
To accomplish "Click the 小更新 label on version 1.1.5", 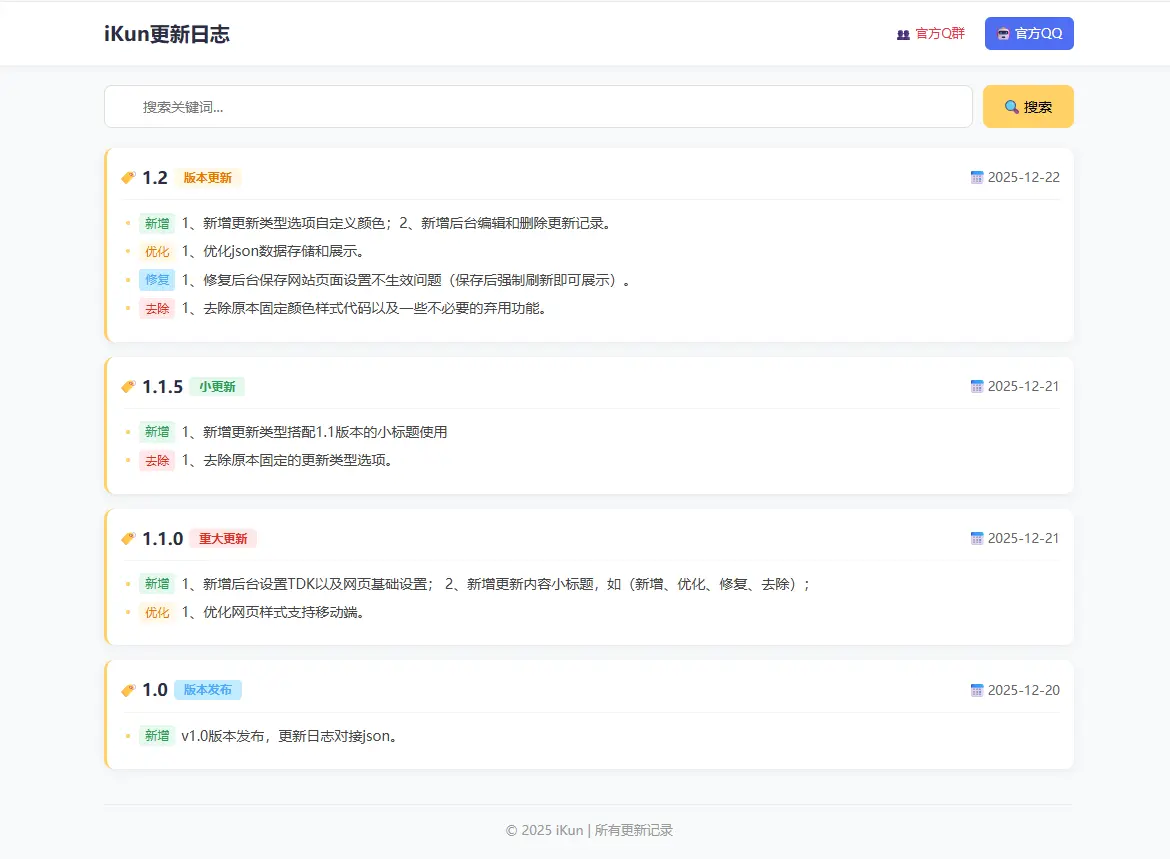I will click(217, 386).
